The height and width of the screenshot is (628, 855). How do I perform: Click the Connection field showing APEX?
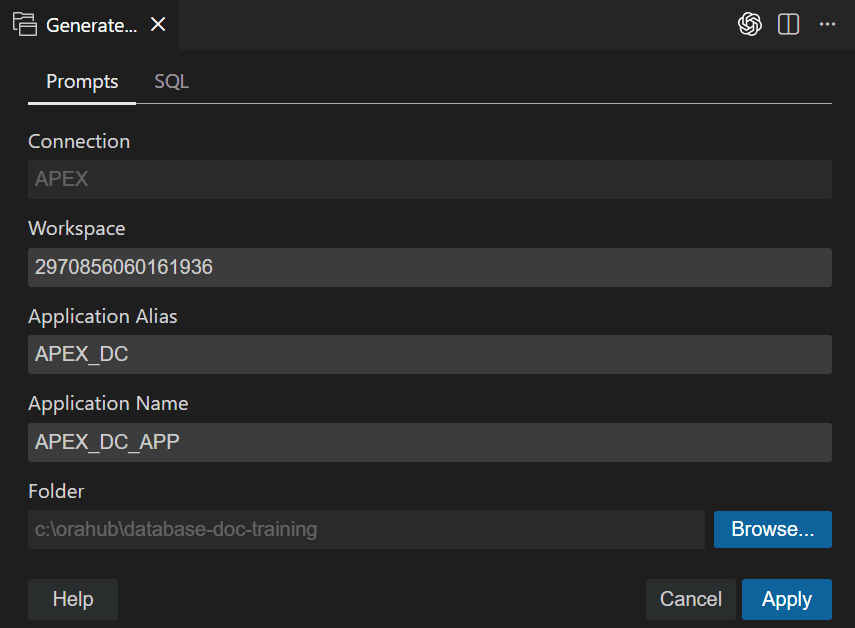430,179
